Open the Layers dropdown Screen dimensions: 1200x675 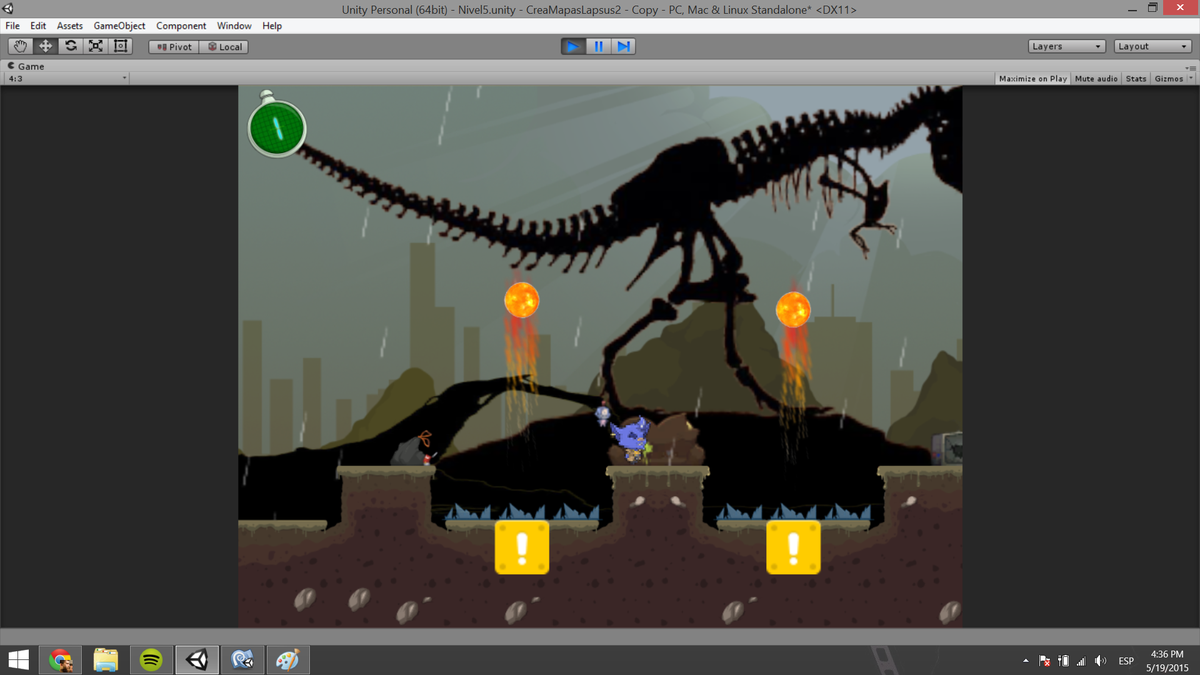pos(1067,46)
